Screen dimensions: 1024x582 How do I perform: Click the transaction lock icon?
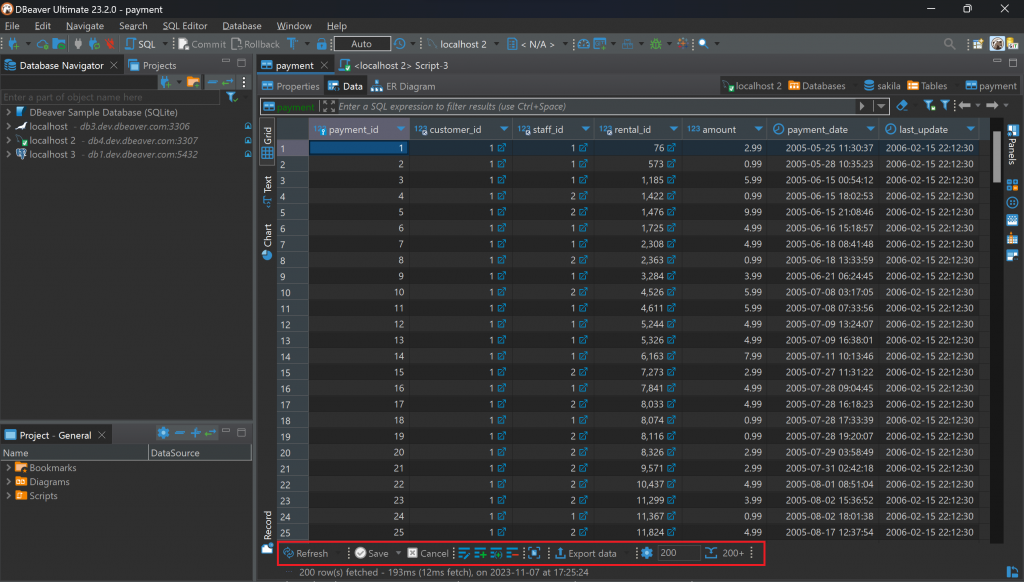coord(321,44)
